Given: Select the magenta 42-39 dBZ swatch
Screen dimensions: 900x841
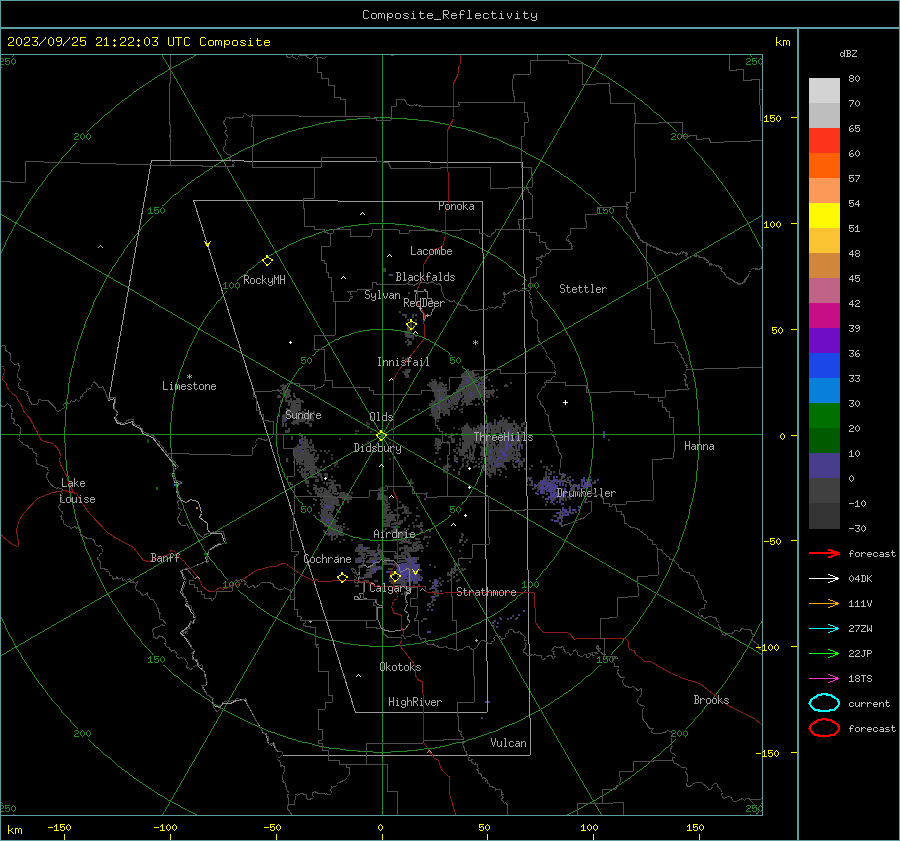Looking at the screenshot, I should tap(824, 315).
